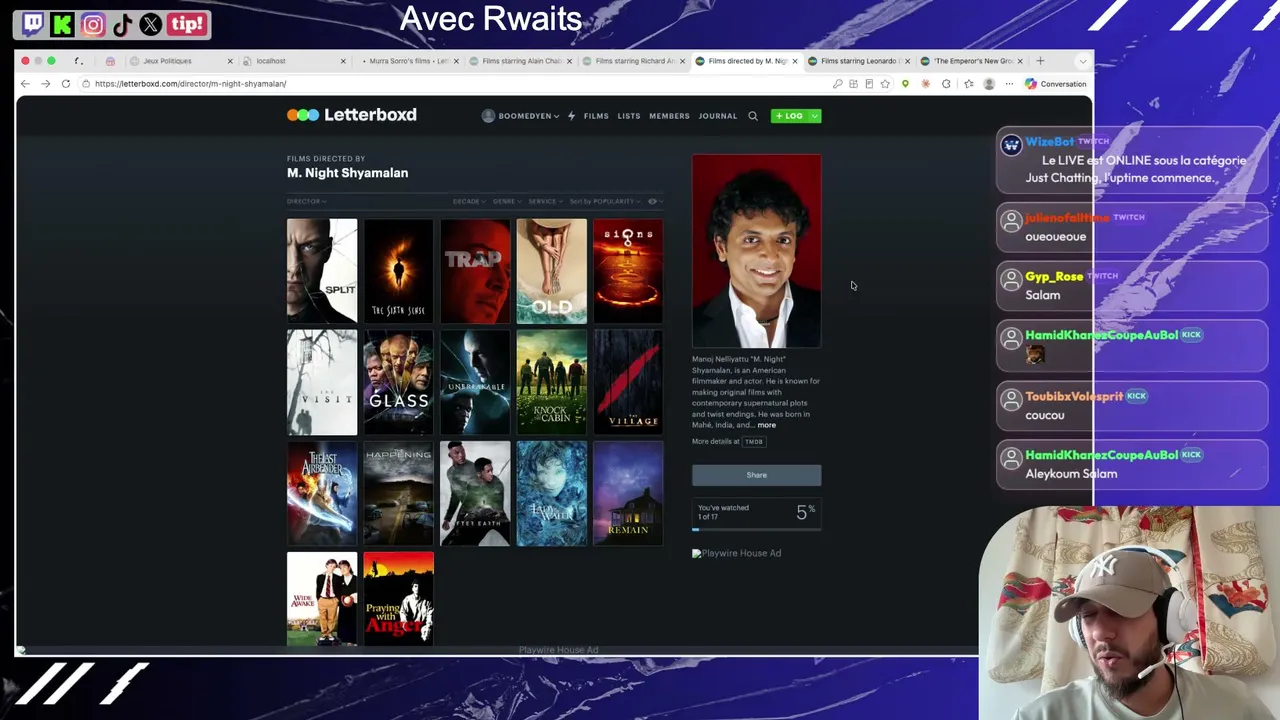Click the Conversation button in browser toolbar
The height and width of the screenshot is (720, 1280).
tap(1056, 84)
